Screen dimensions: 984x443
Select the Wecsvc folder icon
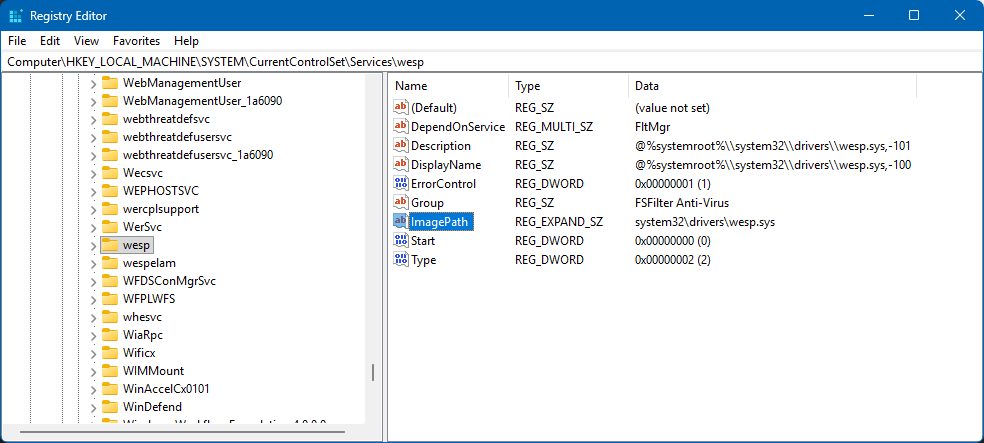coord(110,173)
